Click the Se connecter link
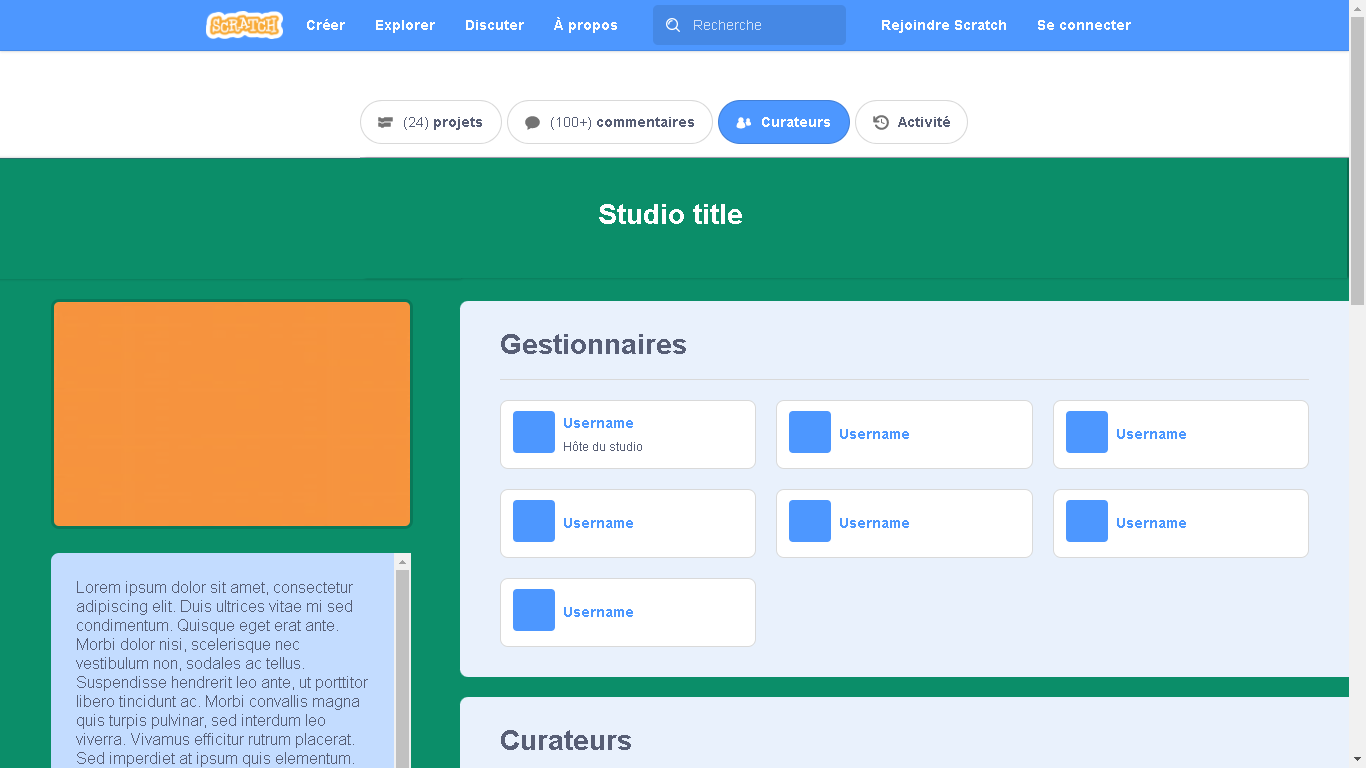This screenshot has height=768, width=1366. (x=1084, y=25)
